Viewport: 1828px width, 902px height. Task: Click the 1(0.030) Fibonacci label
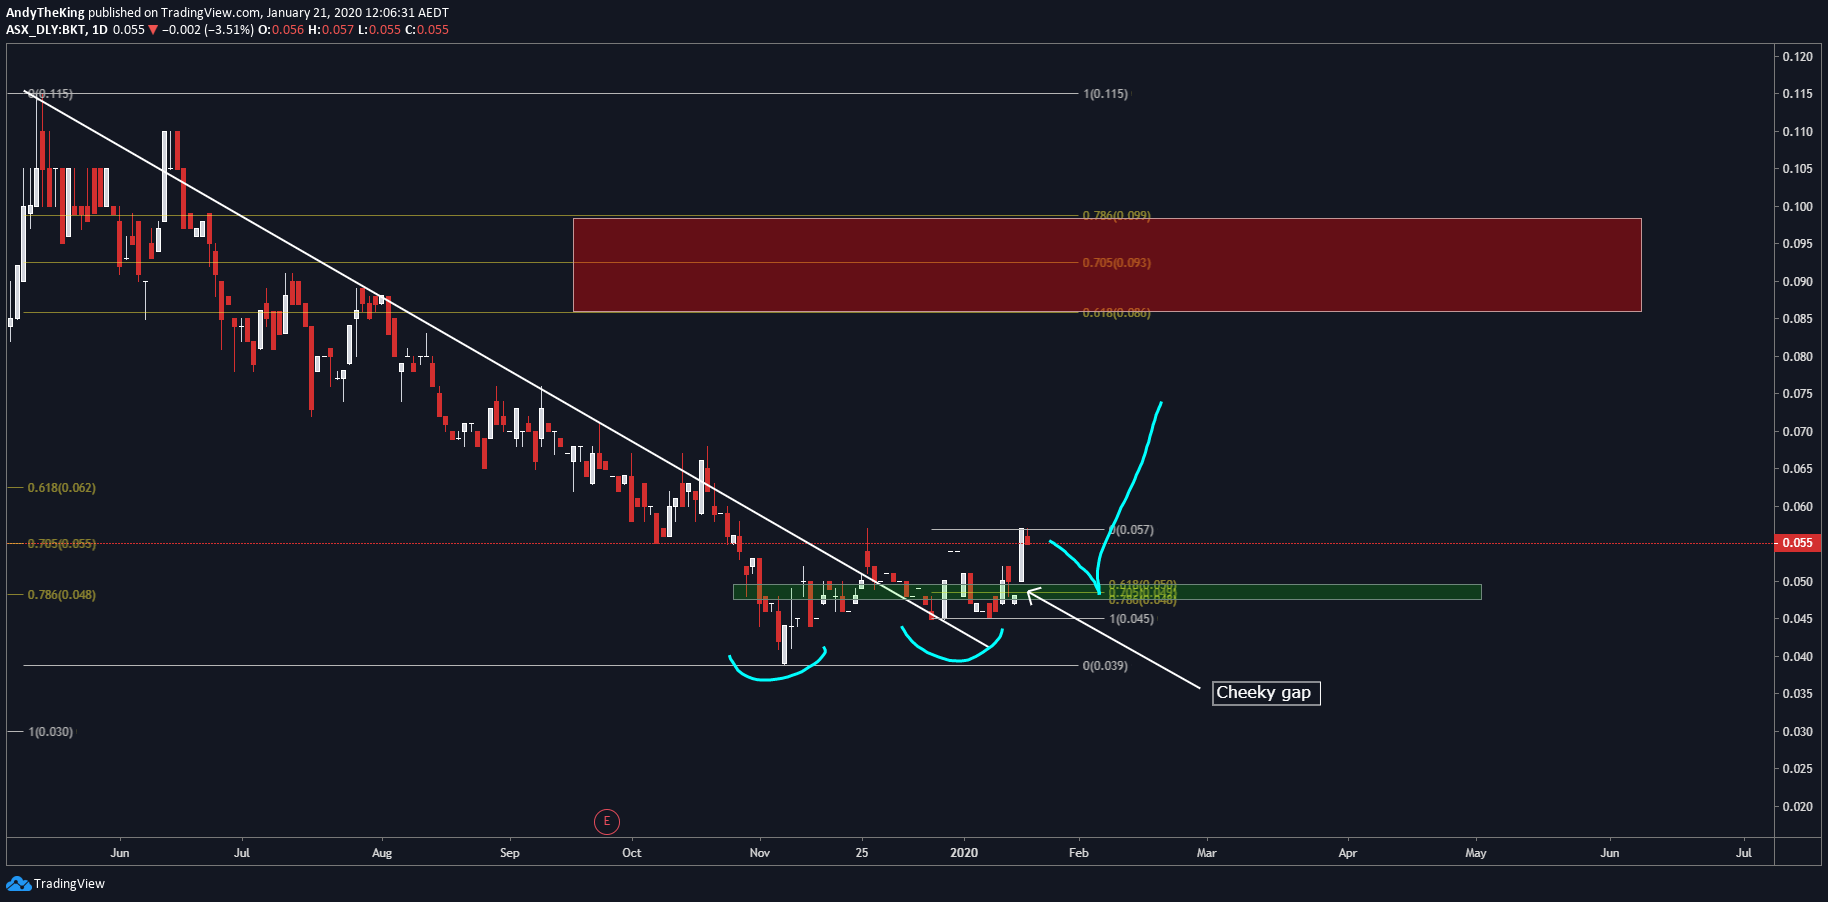point(50,732)
